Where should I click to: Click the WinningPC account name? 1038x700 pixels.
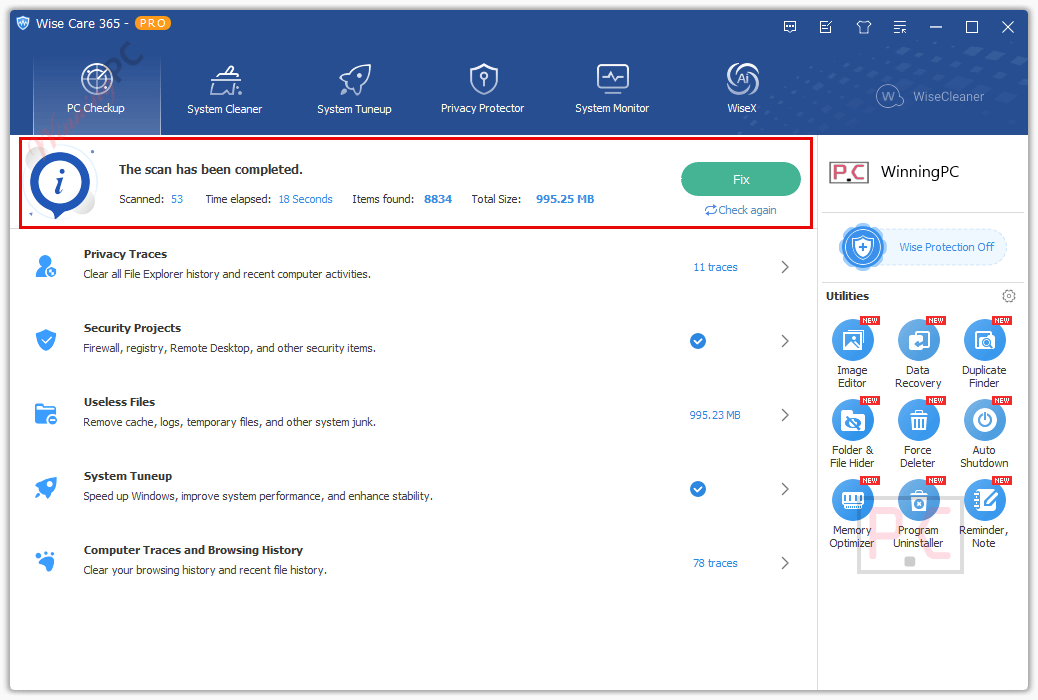(x=920, y=172)
